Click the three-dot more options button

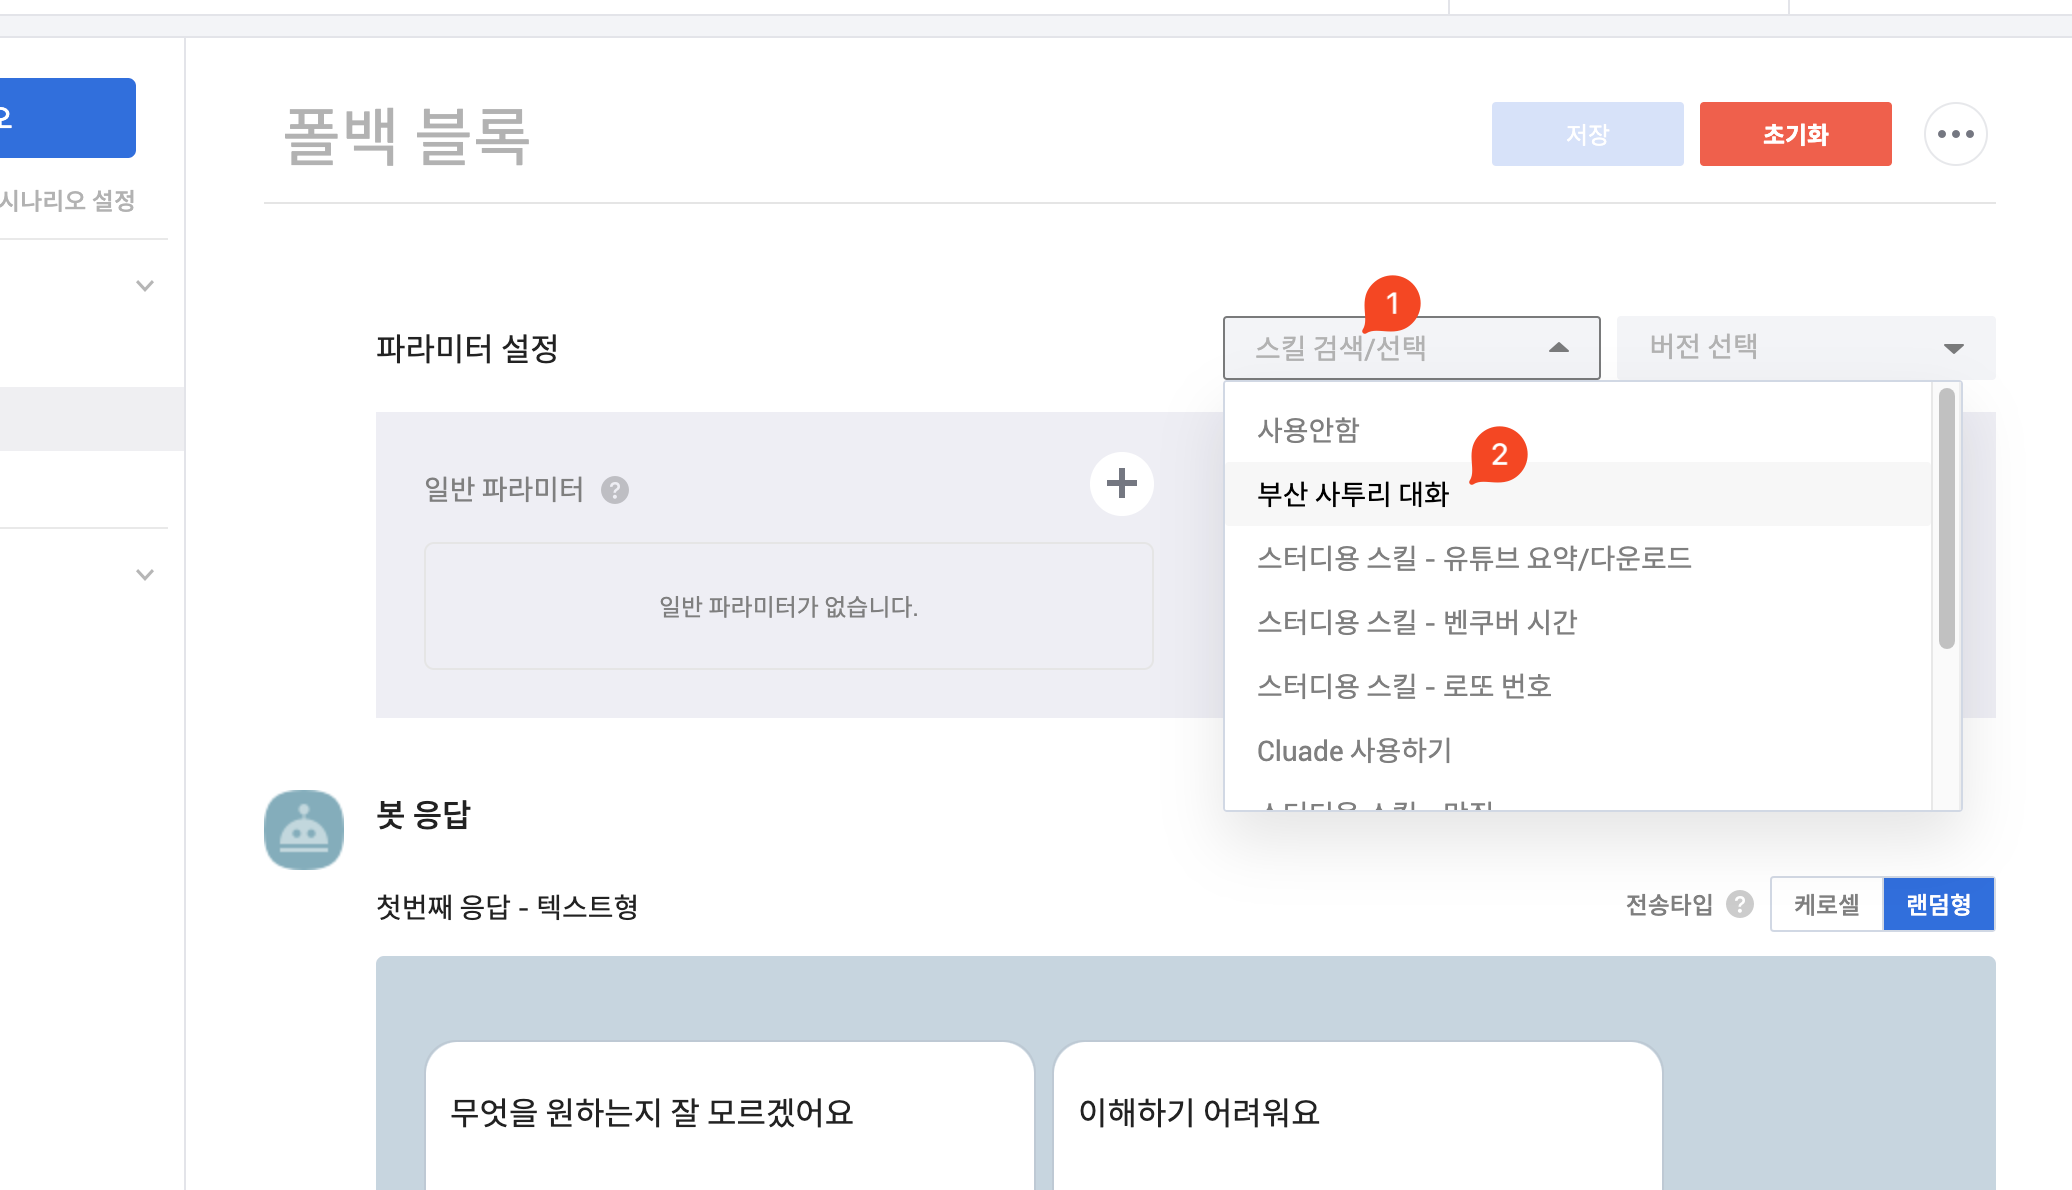pos(1955,134)
